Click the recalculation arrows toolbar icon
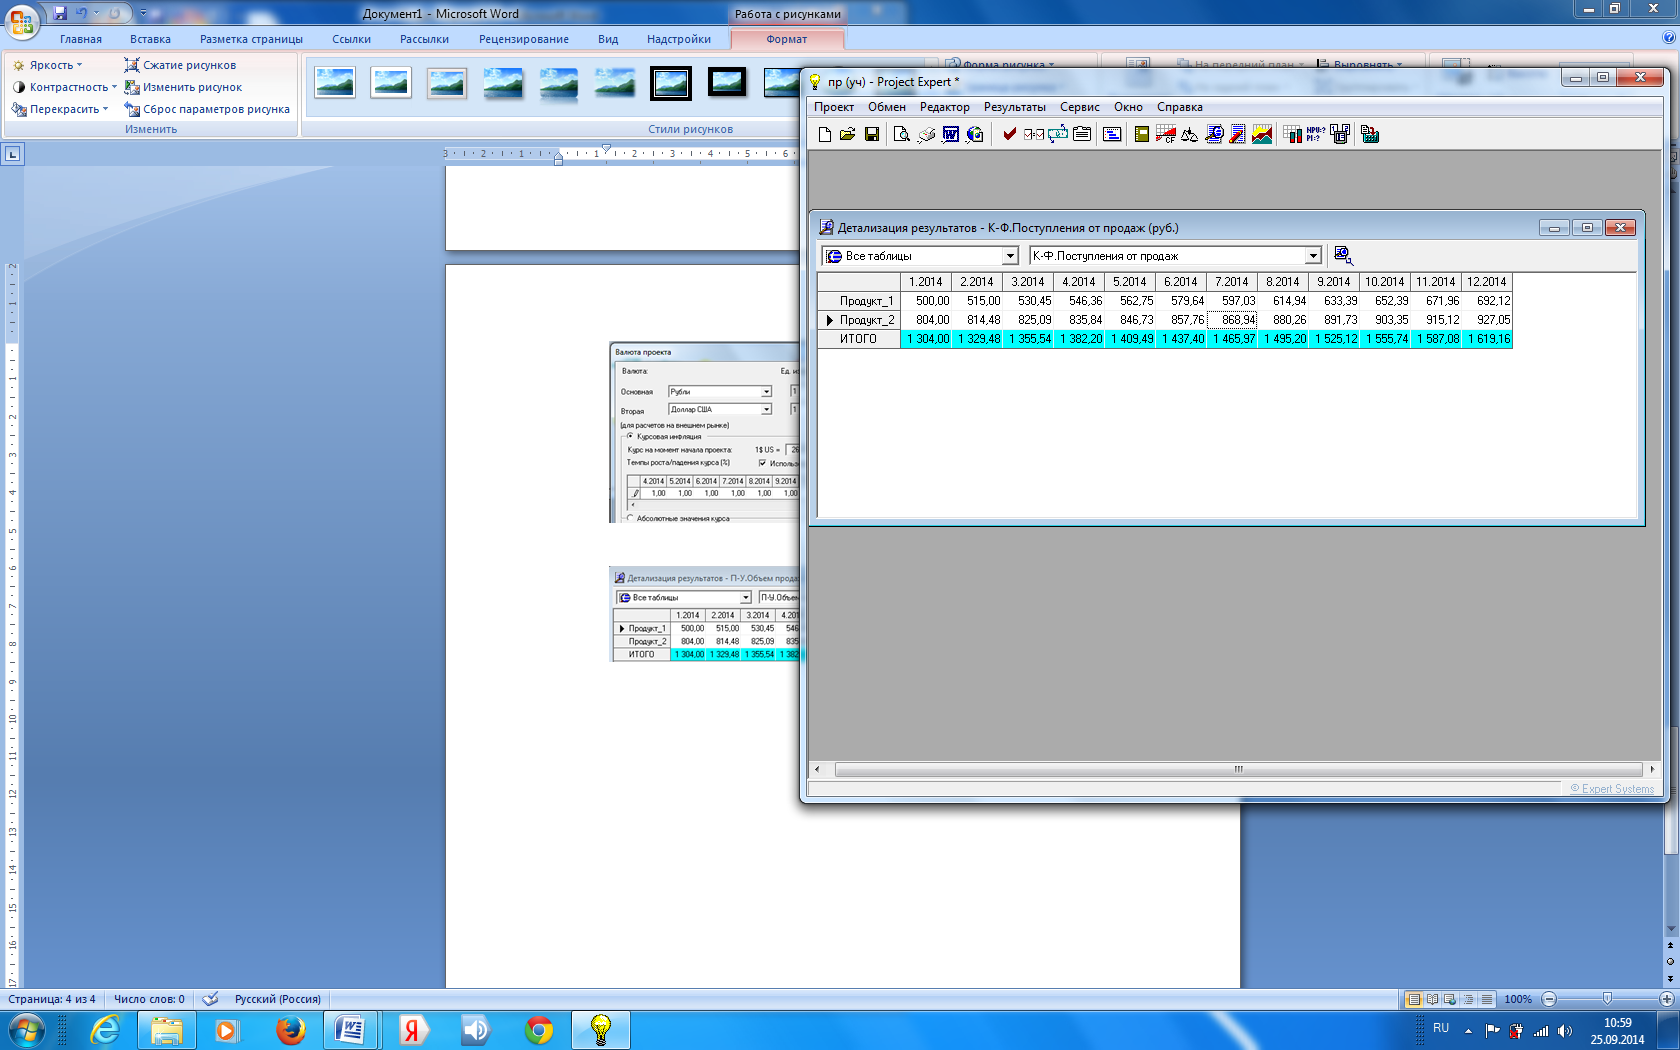Viewport: 1680px width, 1050px height. tap(1058, 134)
